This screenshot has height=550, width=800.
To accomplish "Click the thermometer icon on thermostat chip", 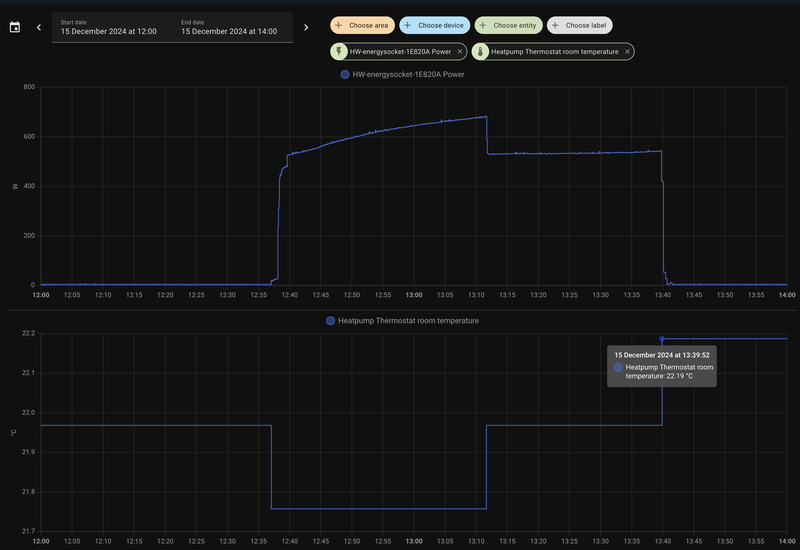I will (480, 52).
